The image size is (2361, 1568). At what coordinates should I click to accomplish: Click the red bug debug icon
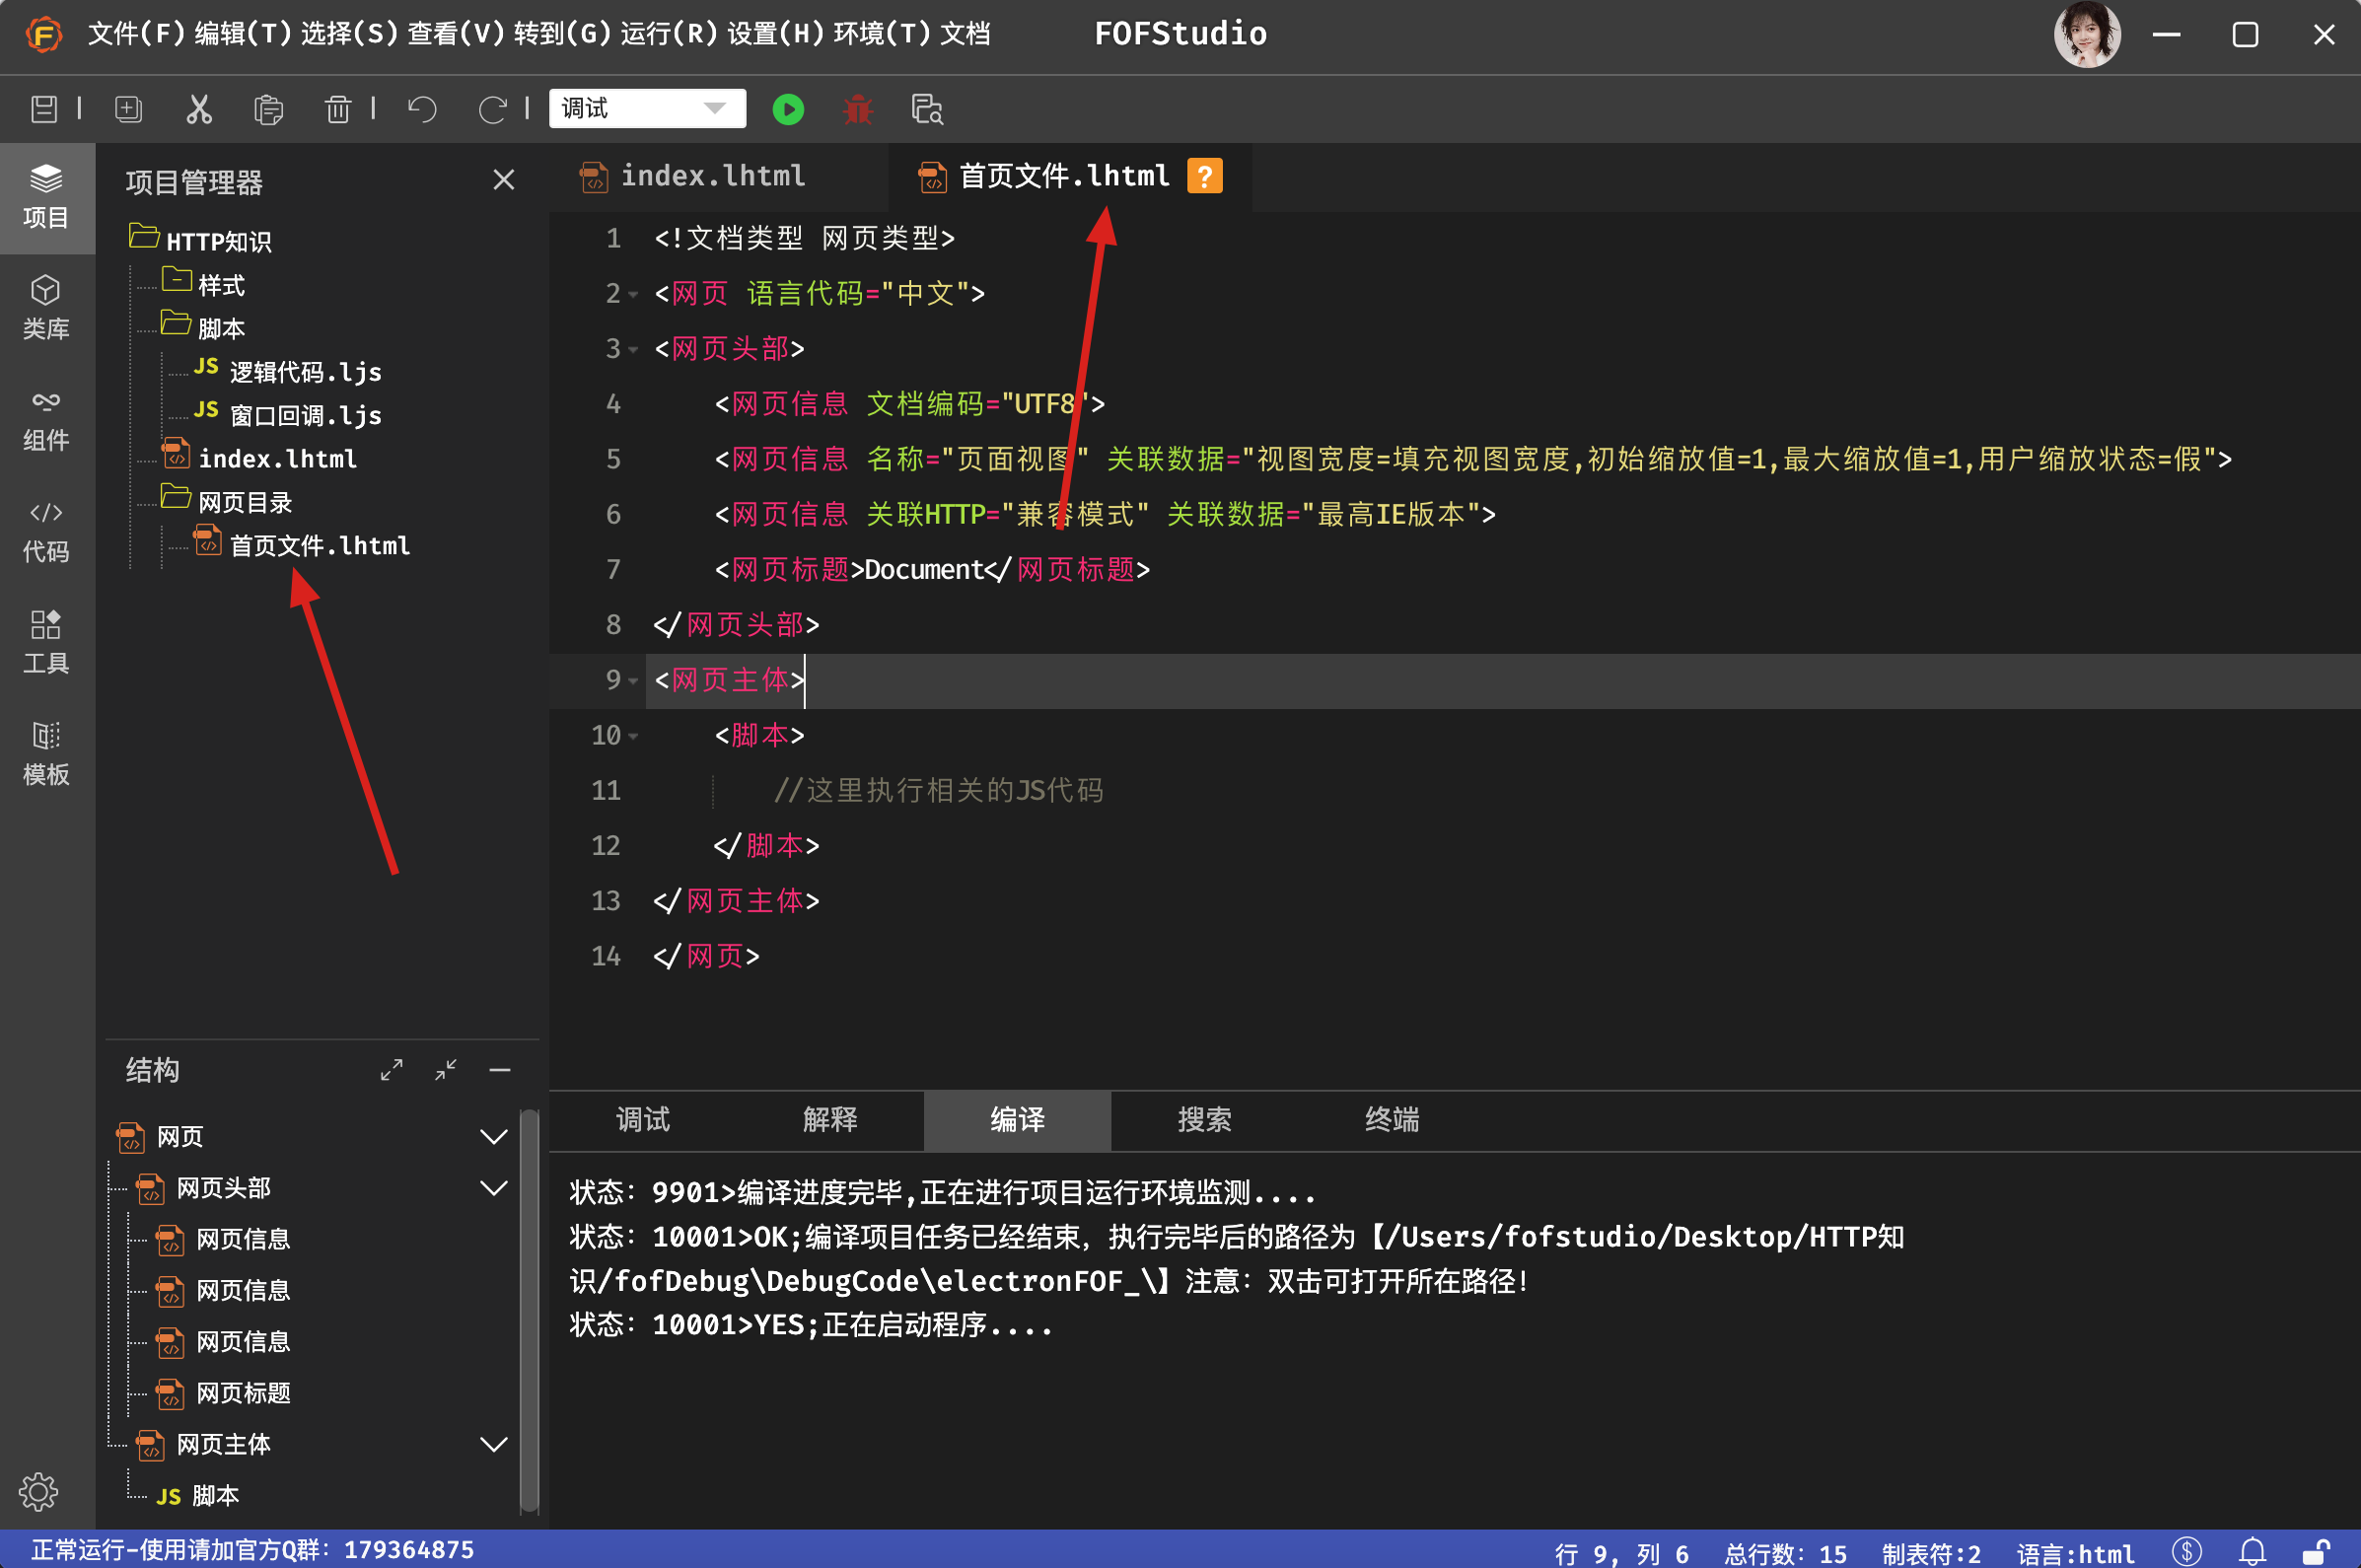tap(858, 109)
